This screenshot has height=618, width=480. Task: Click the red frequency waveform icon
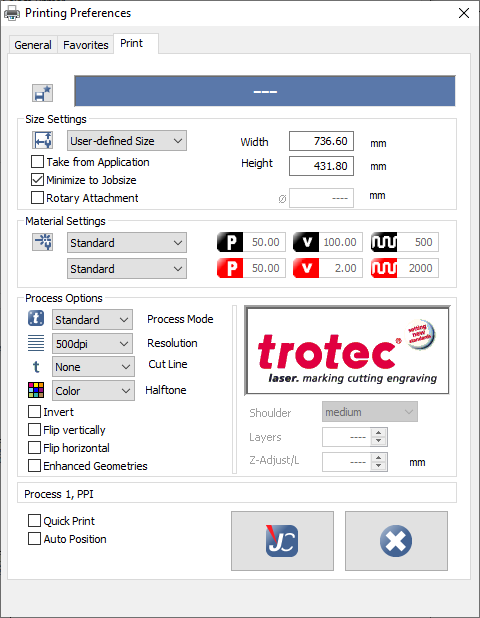tap(384, 268)
